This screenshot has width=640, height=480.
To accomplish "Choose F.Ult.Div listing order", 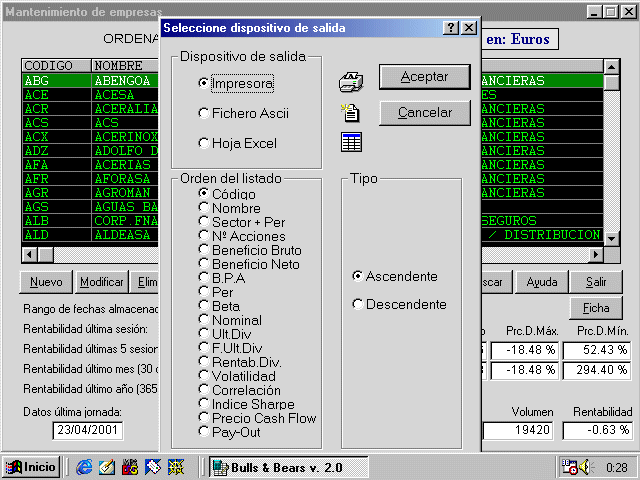I will click(230, 348).
